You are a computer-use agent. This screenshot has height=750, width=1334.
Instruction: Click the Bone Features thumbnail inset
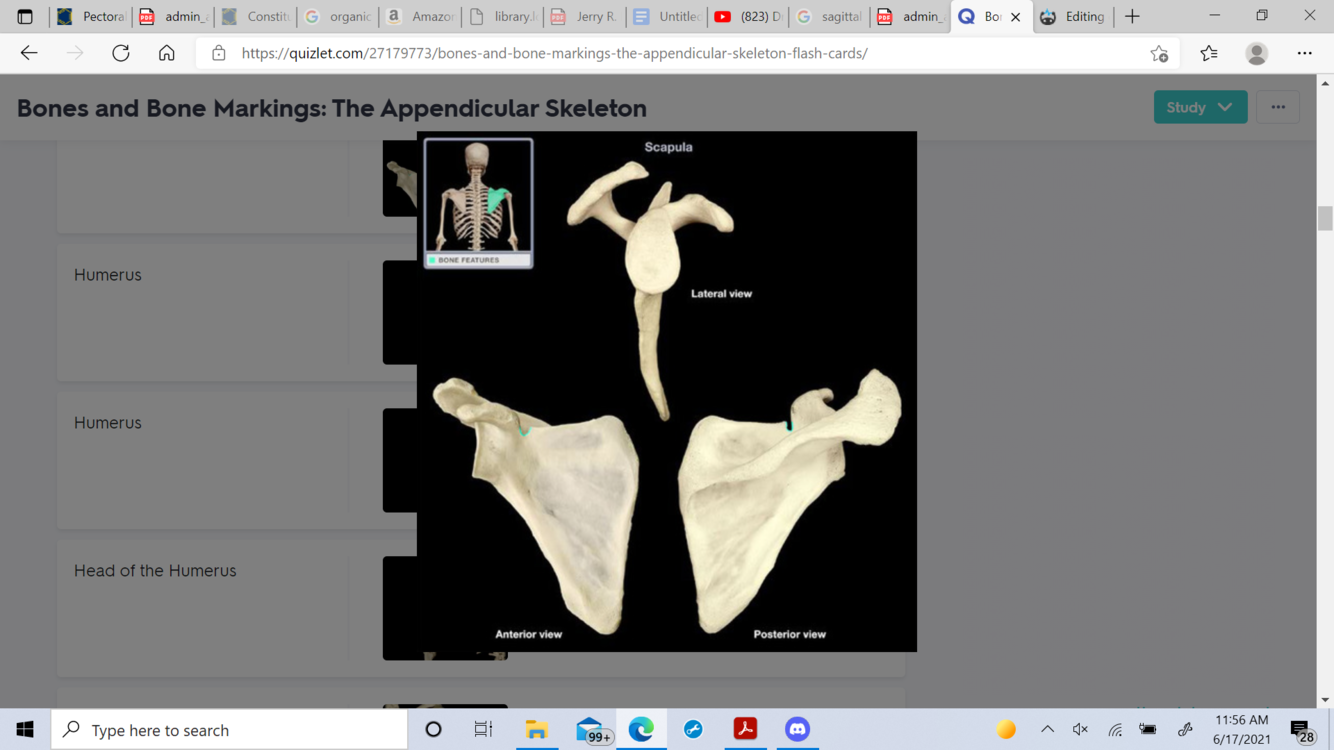(478, 204)
